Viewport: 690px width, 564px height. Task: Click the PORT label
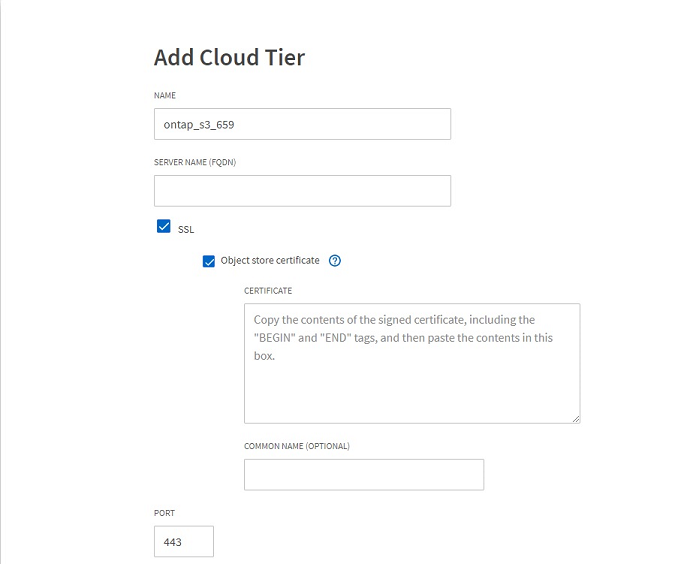pyautogui.click(x=165, y=513)
